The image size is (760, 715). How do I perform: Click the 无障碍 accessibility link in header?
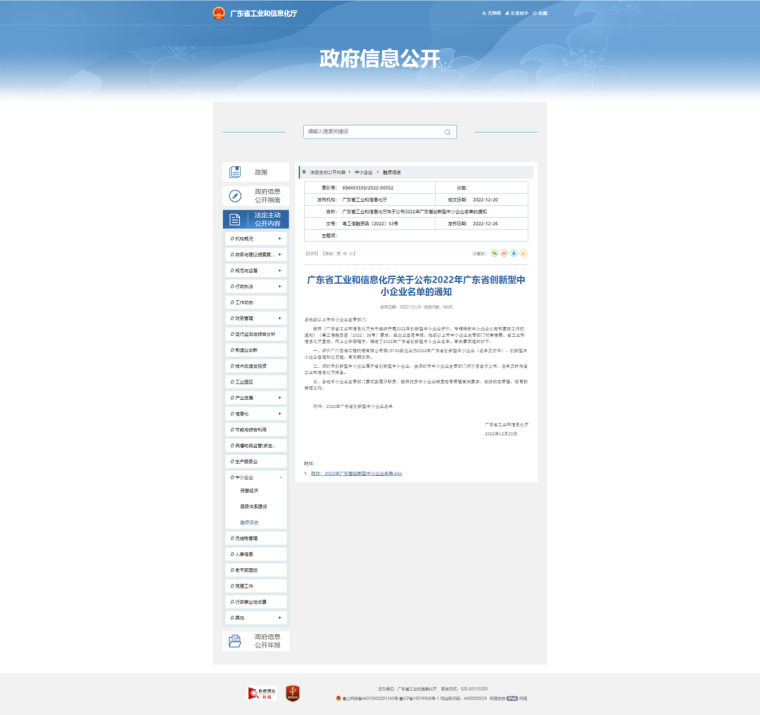point(491,13)
